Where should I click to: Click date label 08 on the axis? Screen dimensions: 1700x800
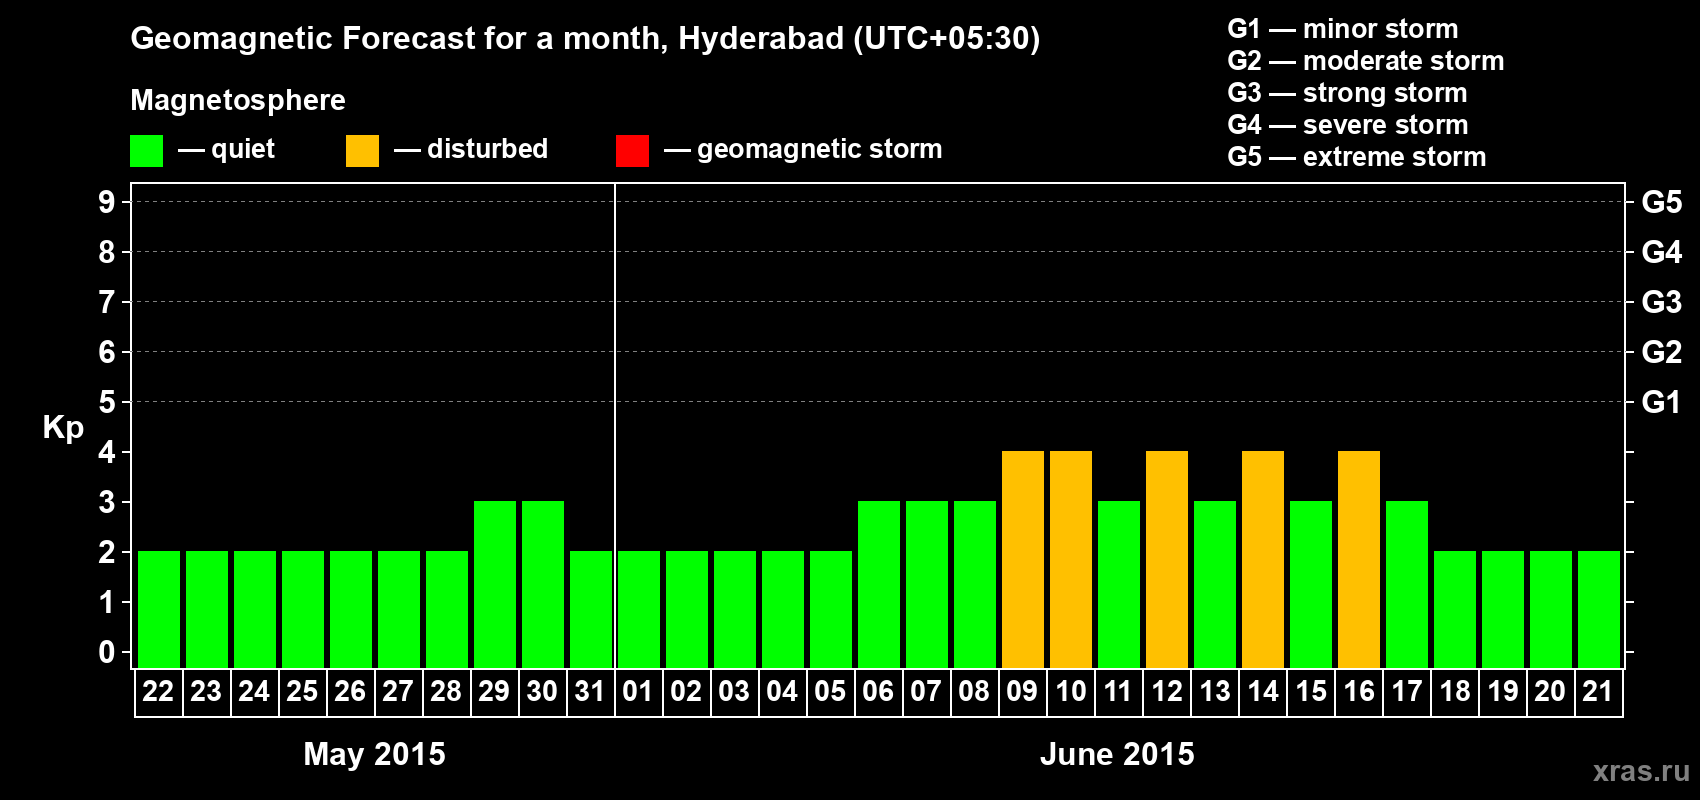pyautogui.click(x=974, y=691)
